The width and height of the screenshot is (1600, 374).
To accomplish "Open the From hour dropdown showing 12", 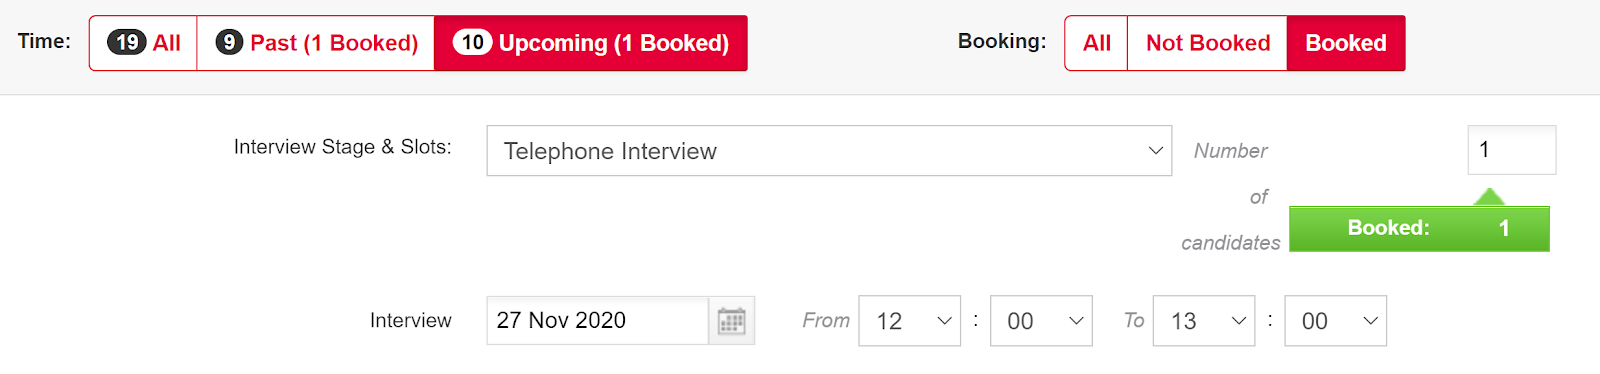I will (909, 321).
